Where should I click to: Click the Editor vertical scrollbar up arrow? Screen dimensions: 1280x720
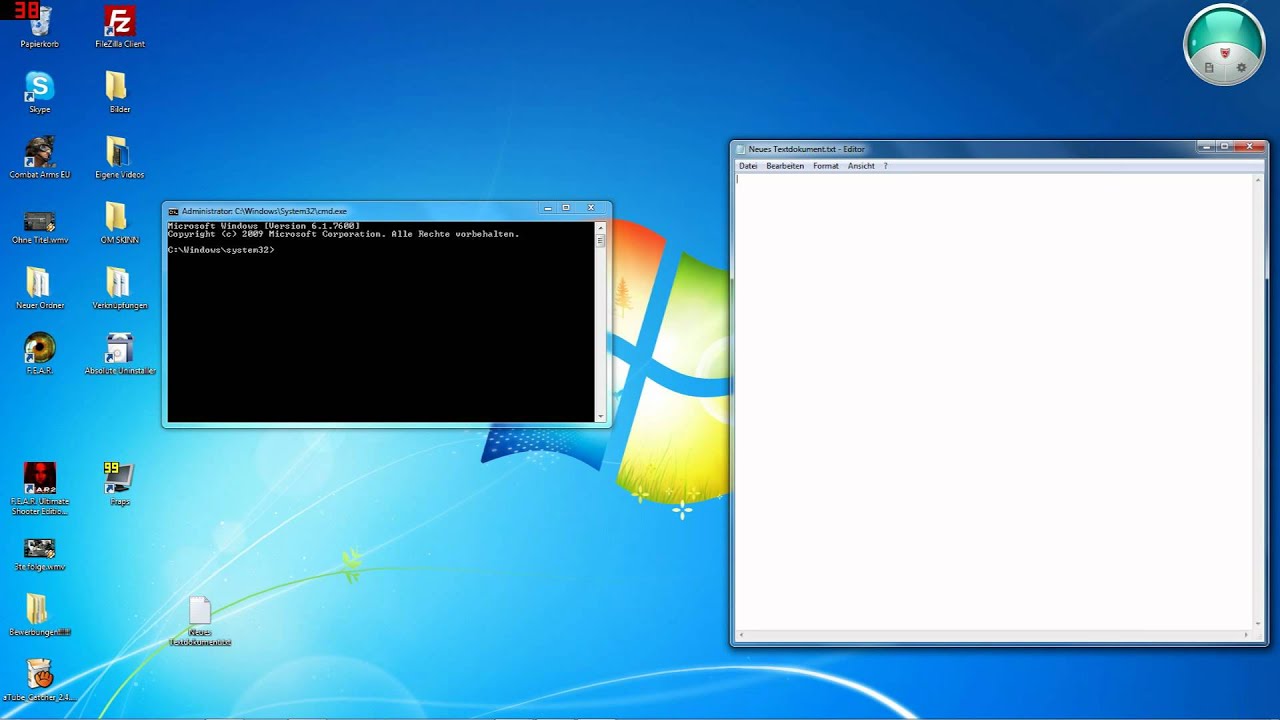tap(1258, 178)
